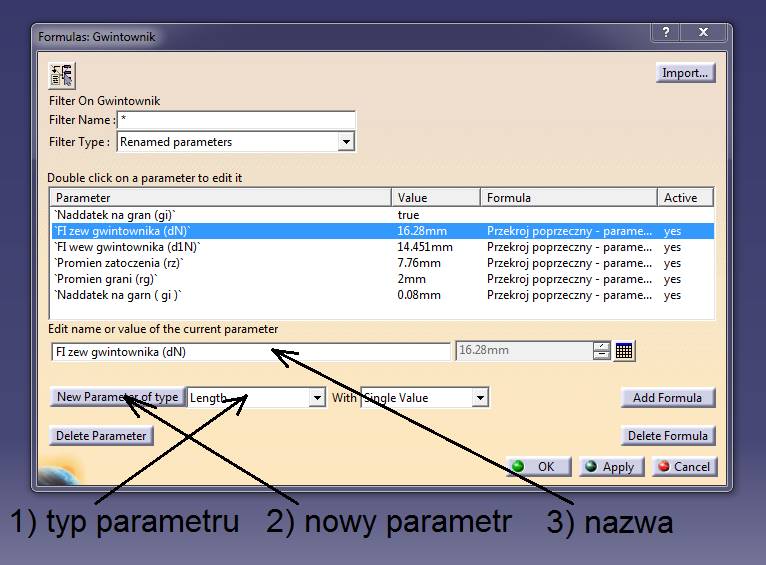Click the value 7.76mm
Screen dimensions: 766x565
coord(419,263)
